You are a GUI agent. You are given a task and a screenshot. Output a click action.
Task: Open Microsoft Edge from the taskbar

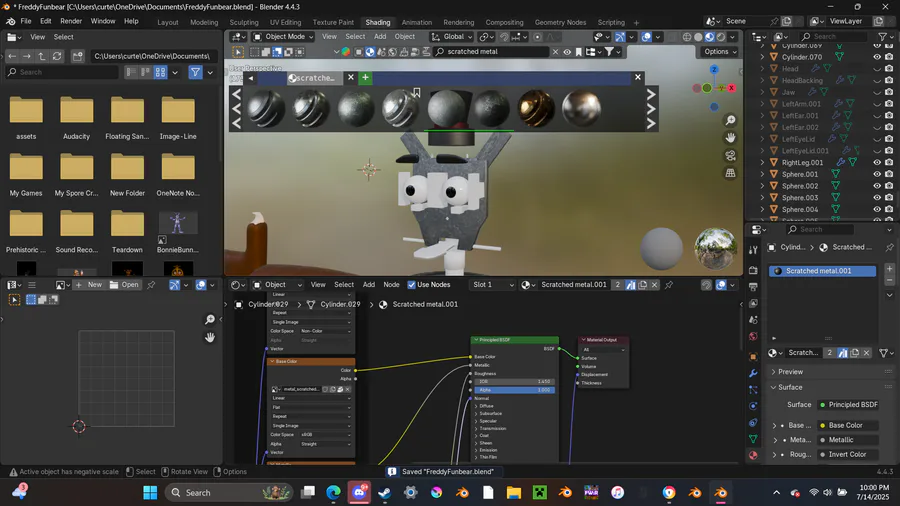click(333, 492)
